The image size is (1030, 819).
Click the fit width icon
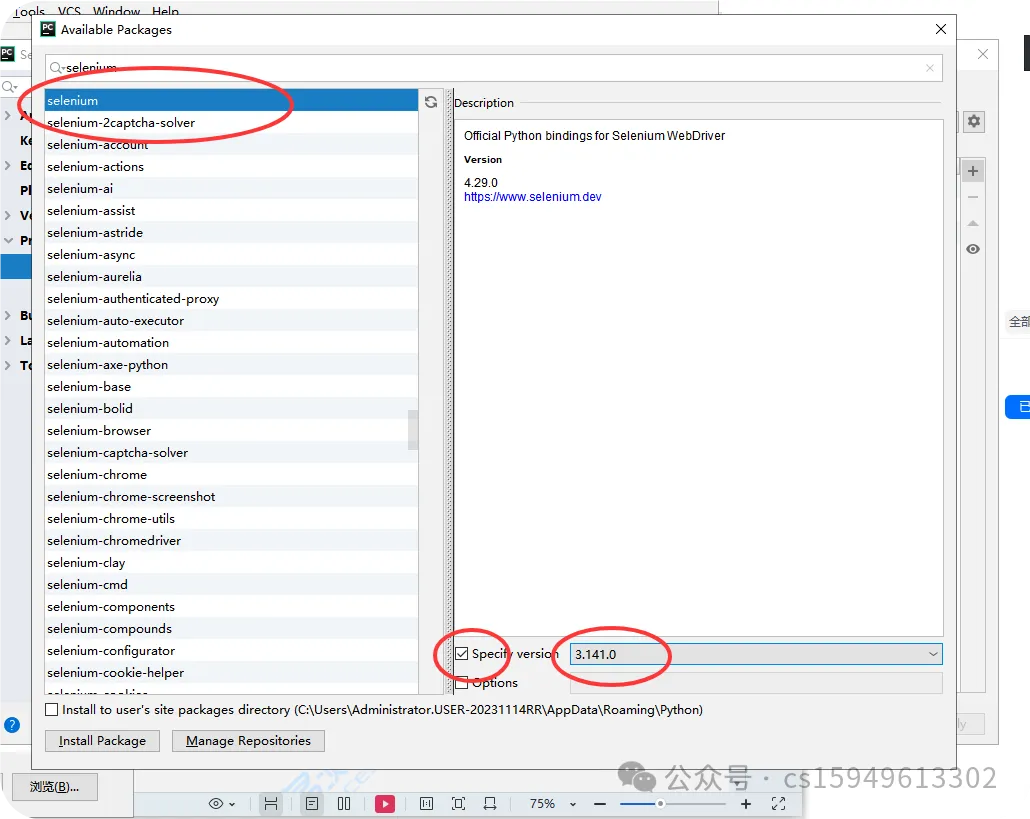tap(490, 804)
